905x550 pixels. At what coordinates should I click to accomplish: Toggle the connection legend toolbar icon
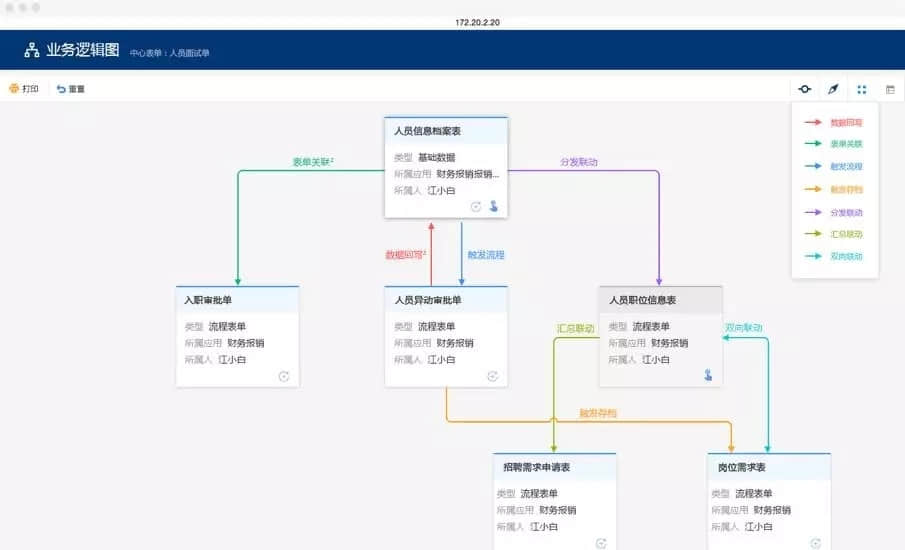click(x=805, y=89)
